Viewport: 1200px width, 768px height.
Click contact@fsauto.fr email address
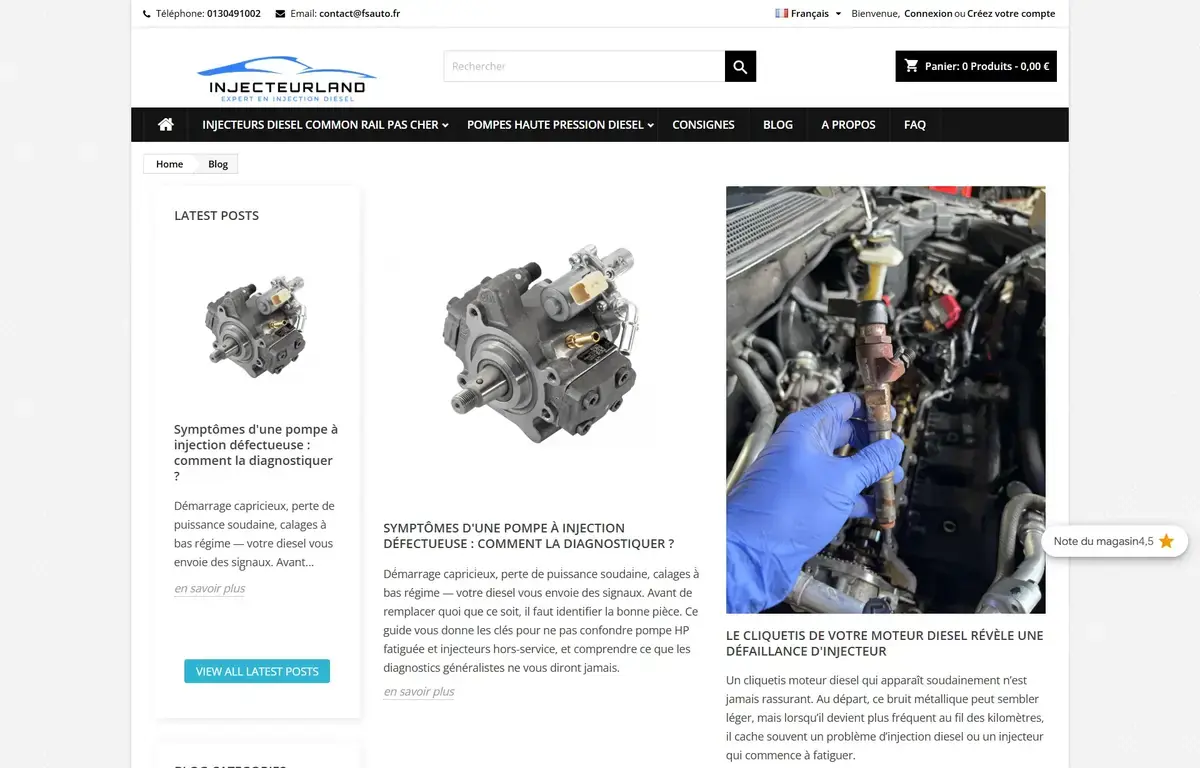(x=360, y=14)
